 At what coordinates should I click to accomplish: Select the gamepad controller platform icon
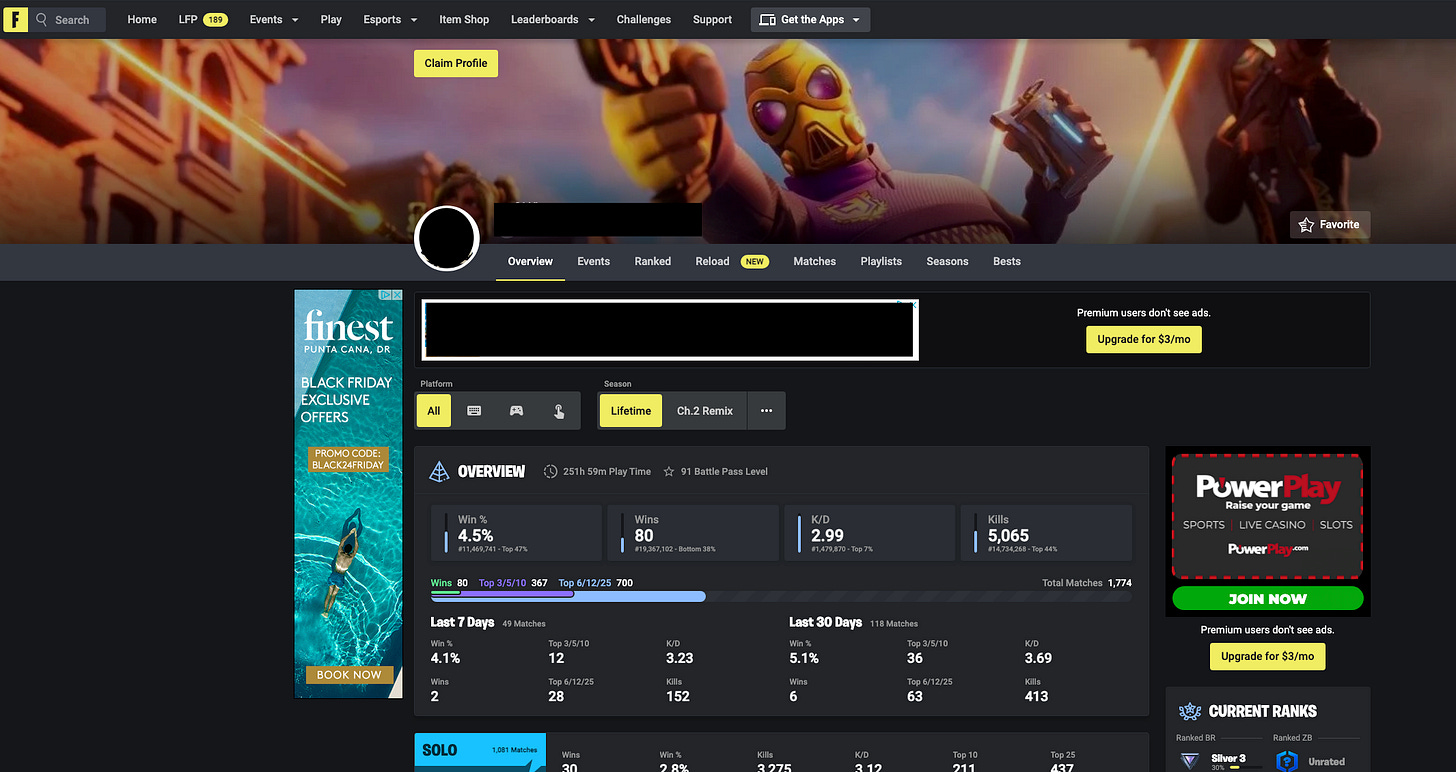pyautogui.click(x=516, y=411)
